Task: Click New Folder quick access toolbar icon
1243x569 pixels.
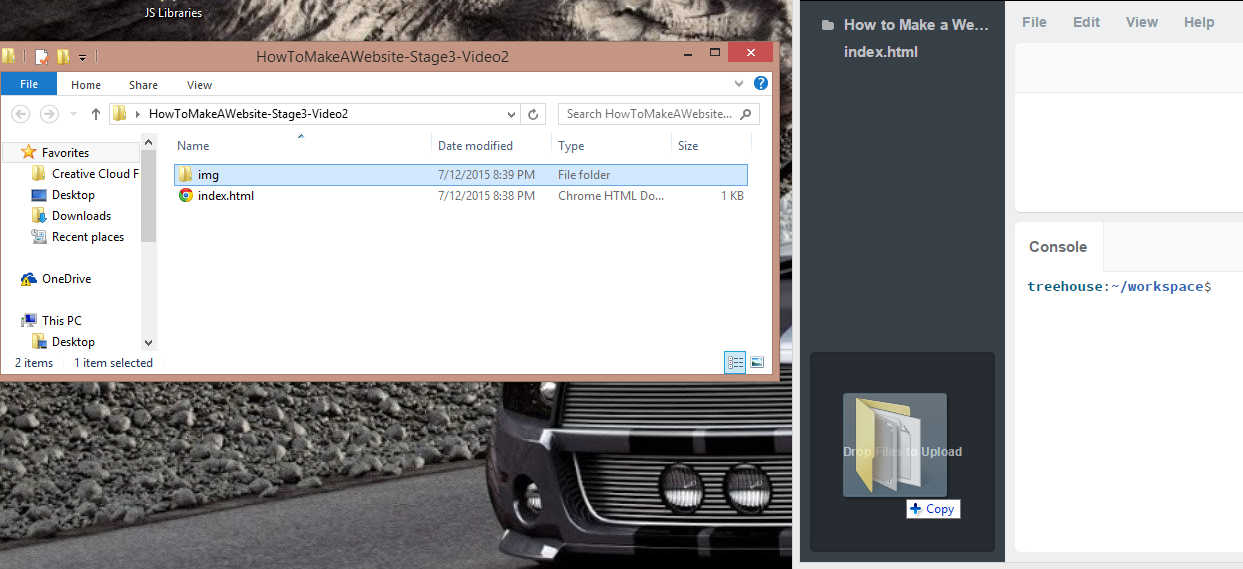Action: [x=63, y=57]
